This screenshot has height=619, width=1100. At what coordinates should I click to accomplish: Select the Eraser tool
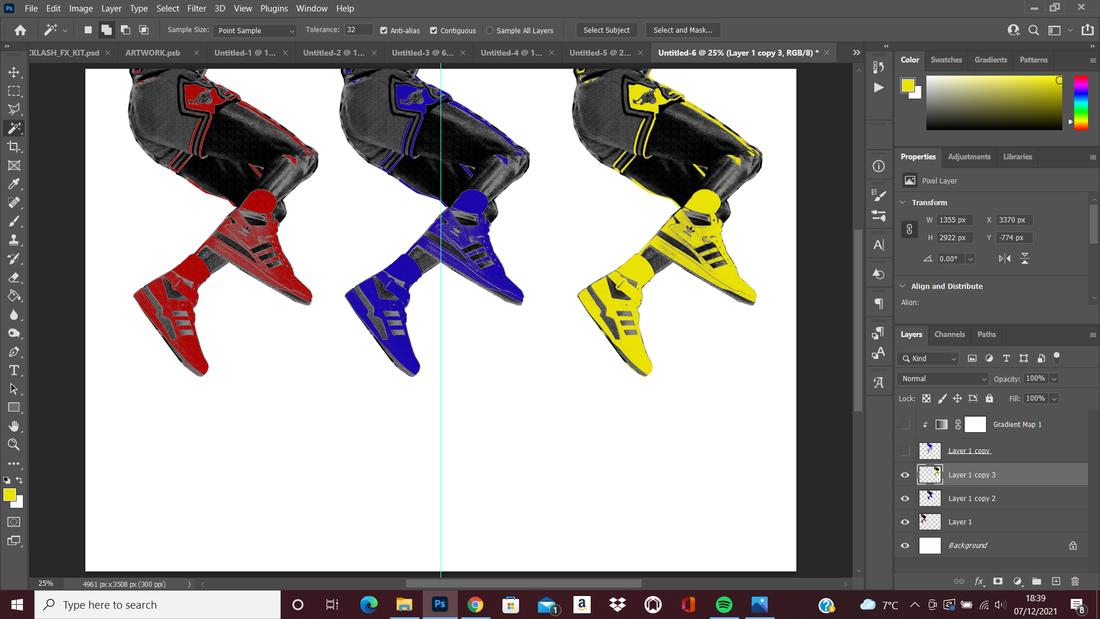click(14, 277)
